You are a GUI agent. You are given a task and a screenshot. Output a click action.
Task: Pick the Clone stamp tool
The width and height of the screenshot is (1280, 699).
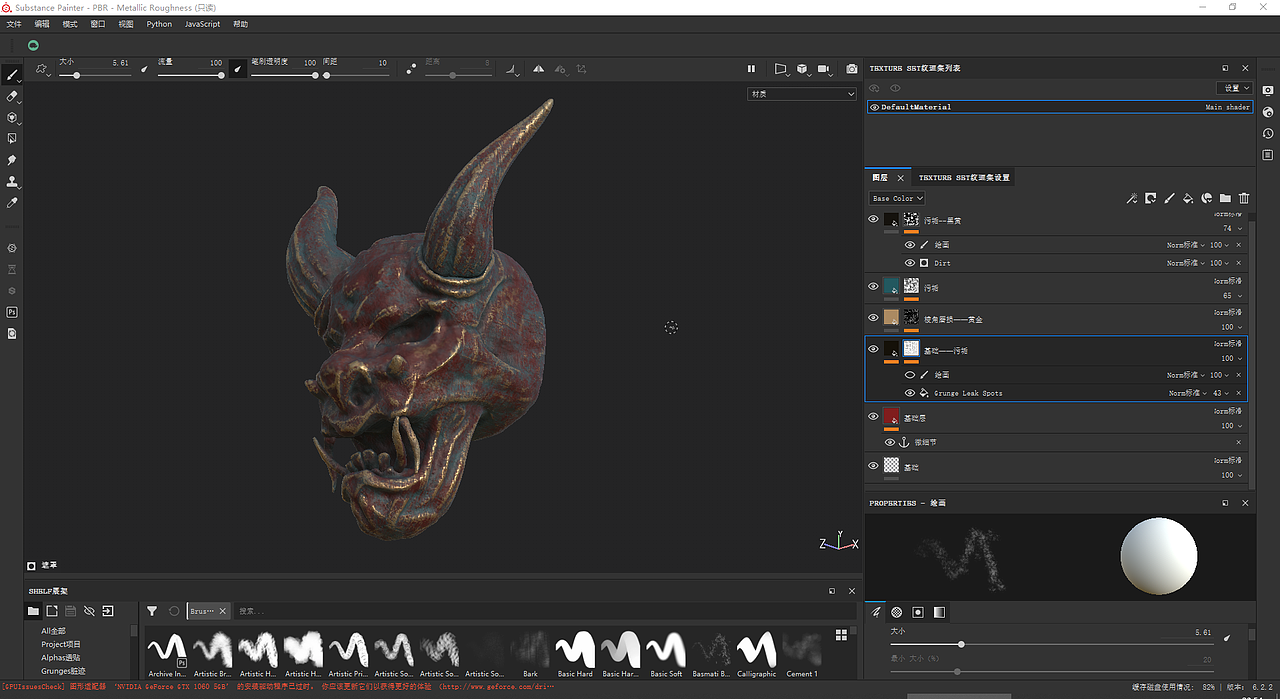(12, 181)
